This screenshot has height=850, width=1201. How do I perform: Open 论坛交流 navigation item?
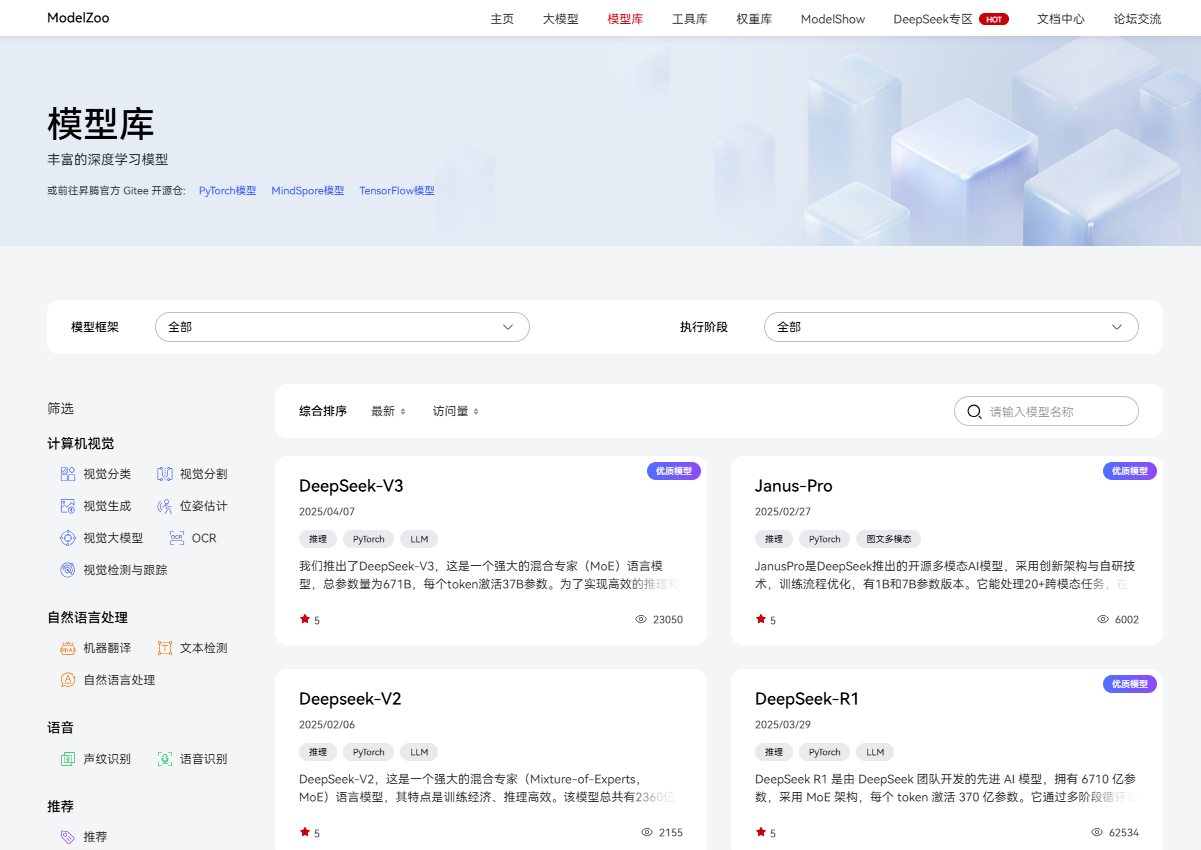1138,19
